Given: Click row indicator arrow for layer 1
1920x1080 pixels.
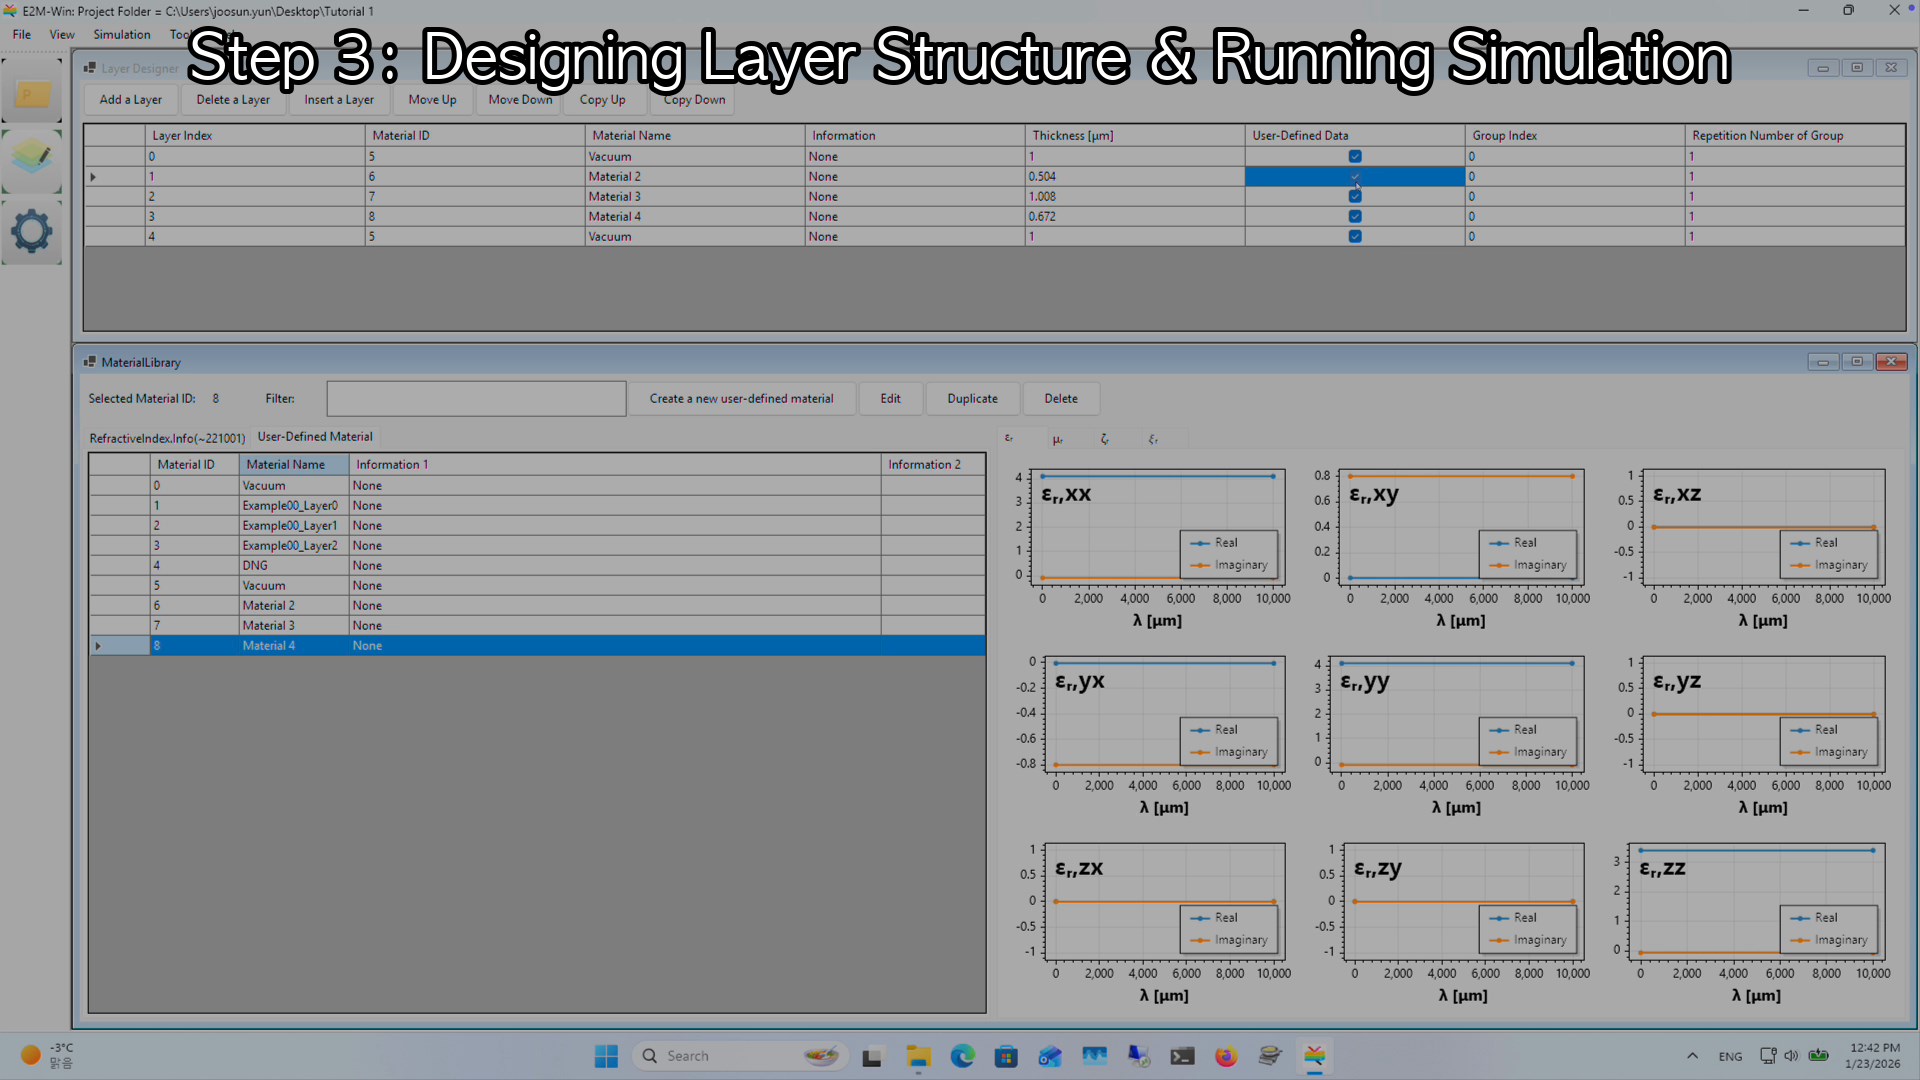Looking at the screenshot, I should point(93,177).
